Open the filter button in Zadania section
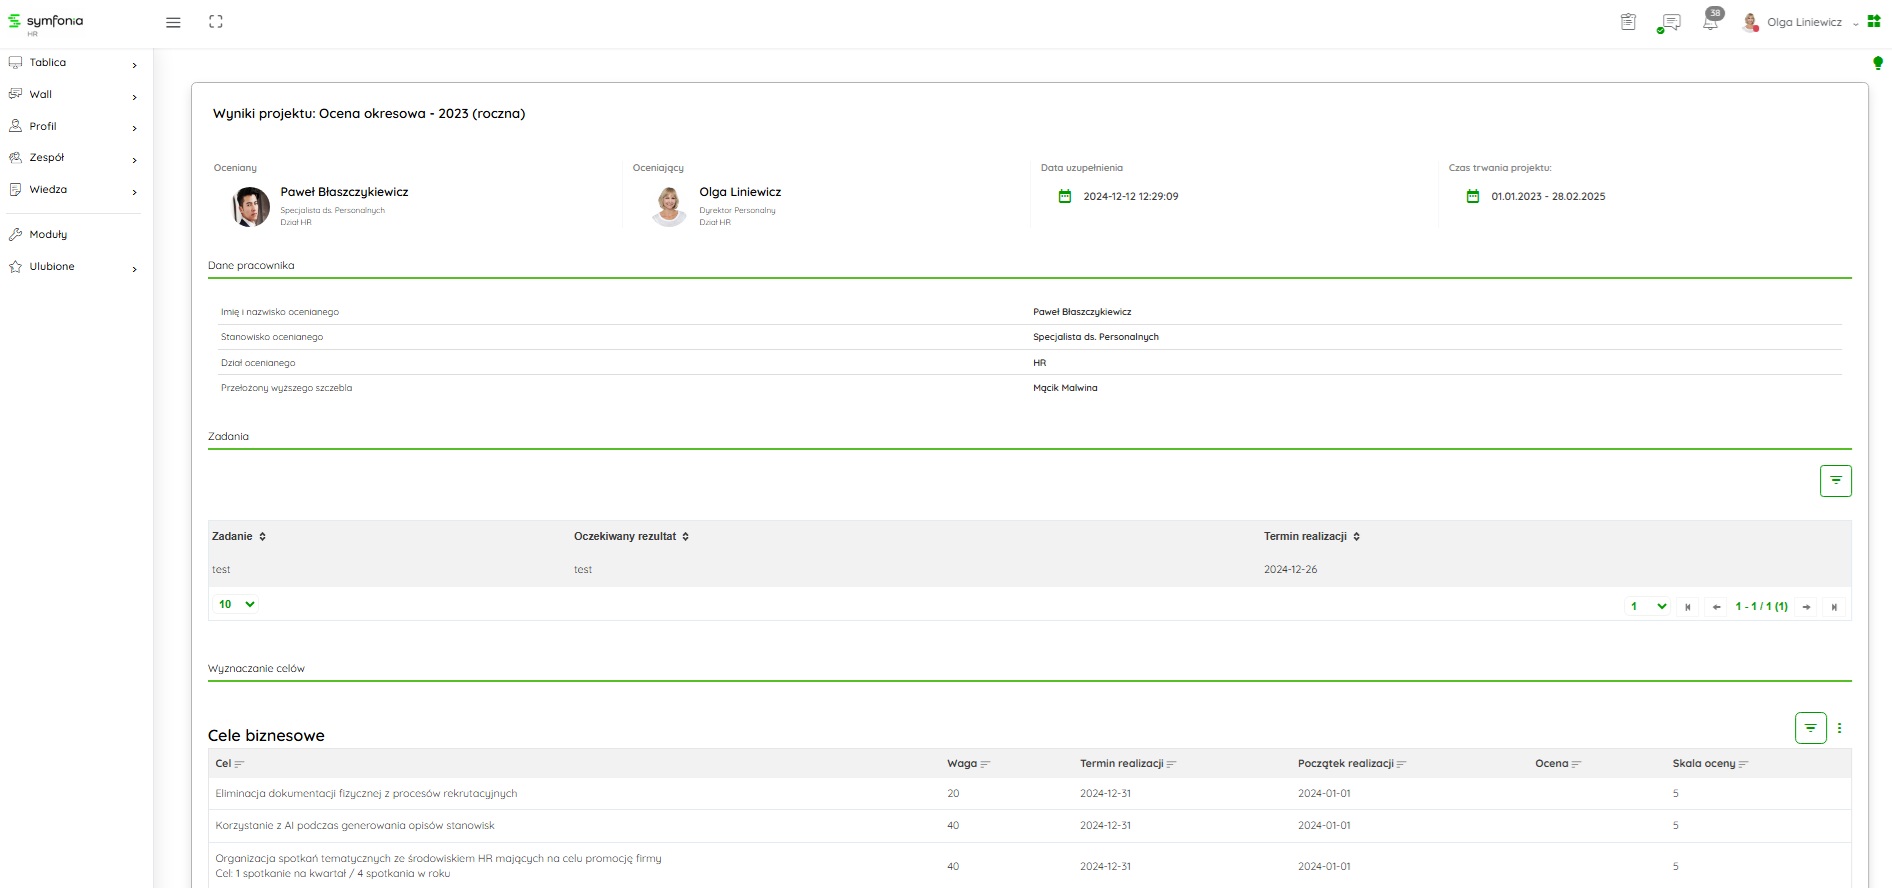This screenshot has width=1892, height=888. [x=1835, y=481]
